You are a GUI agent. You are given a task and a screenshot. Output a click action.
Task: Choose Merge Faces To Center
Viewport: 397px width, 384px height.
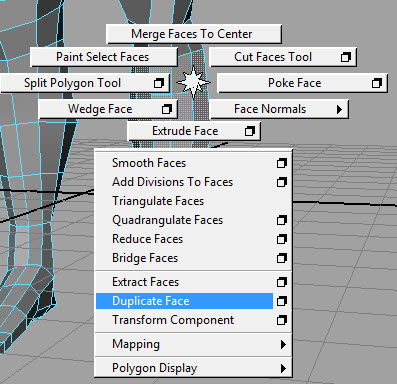click(194, 34)
